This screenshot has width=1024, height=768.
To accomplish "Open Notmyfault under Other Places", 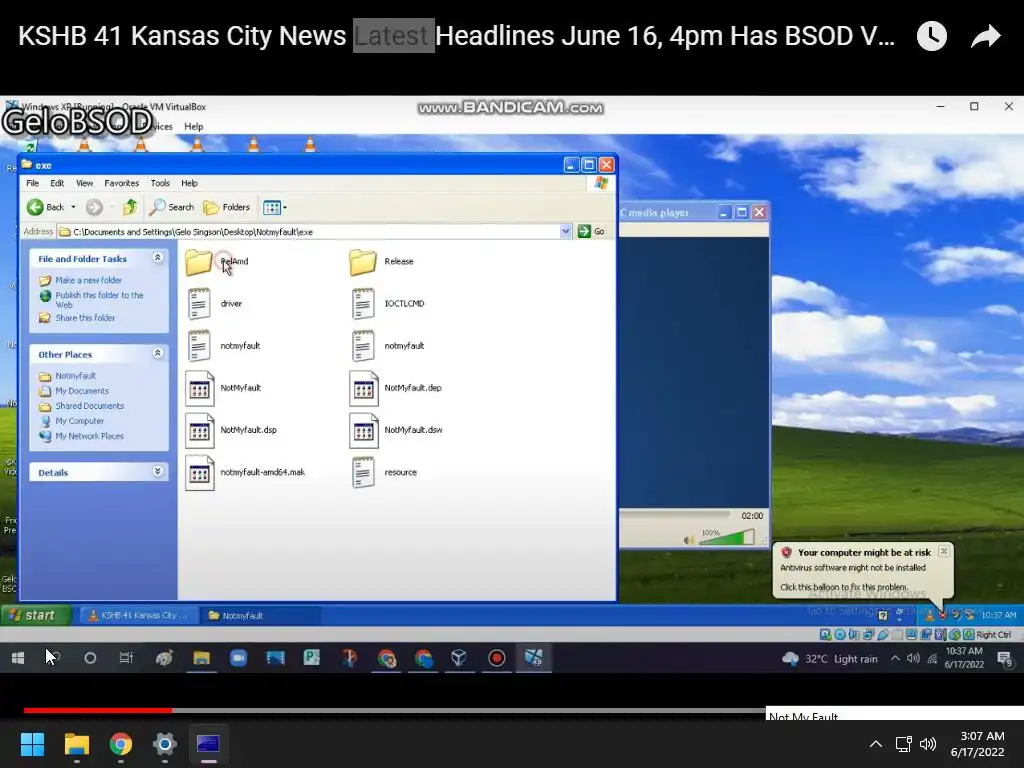I will [75, 376].
